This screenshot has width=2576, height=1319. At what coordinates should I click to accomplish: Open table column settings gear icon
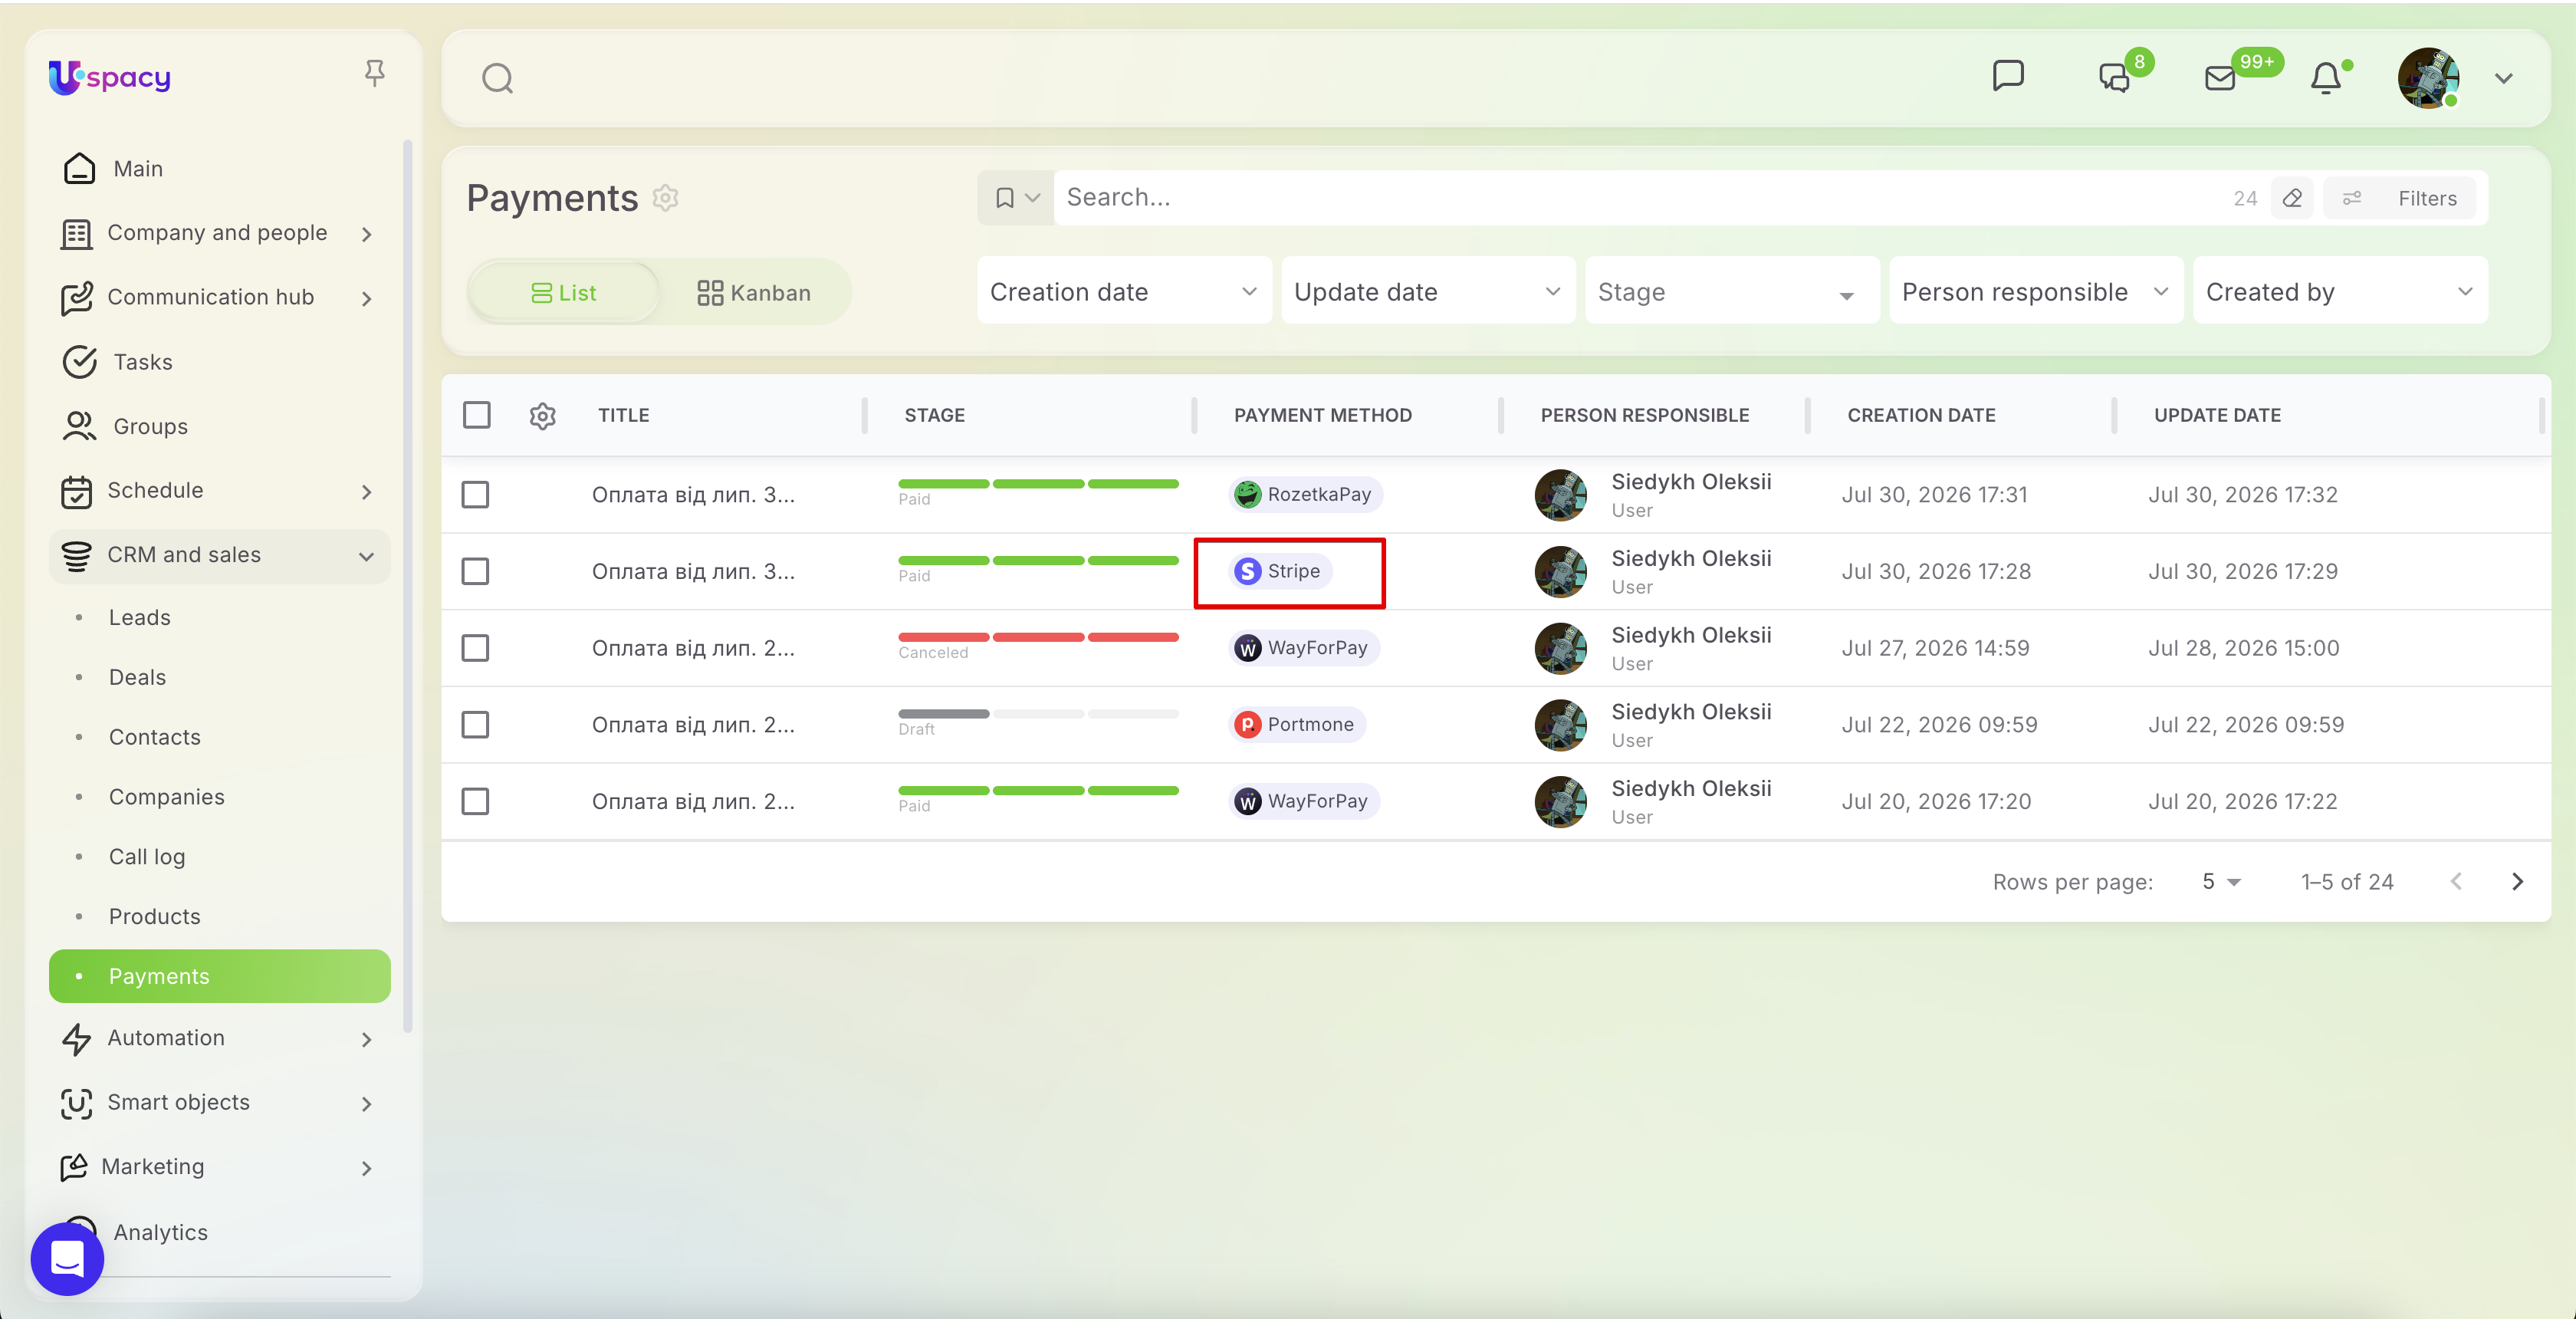click(x=542, y=415)
